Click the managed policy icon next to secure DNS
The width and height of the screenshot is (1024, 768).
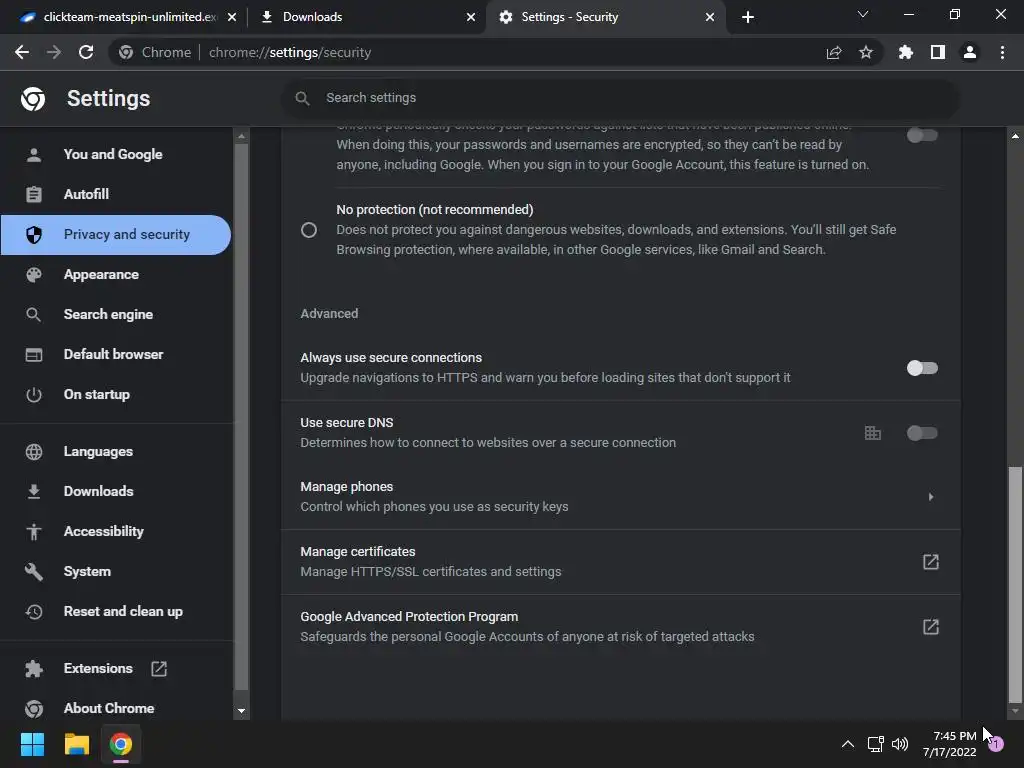coord(872,433)
